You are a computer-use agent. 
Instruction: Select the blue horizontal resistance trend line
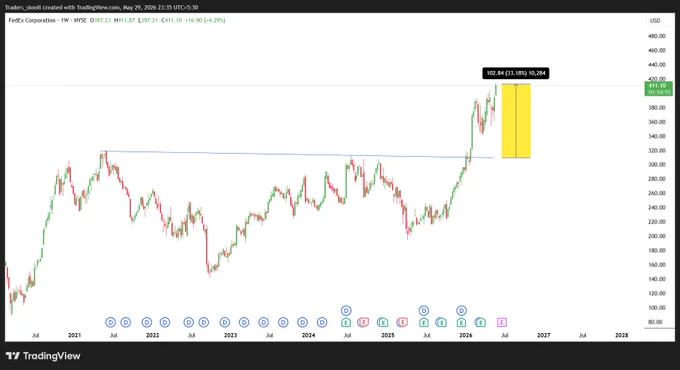pyautogui.click(x=296, y=154)
